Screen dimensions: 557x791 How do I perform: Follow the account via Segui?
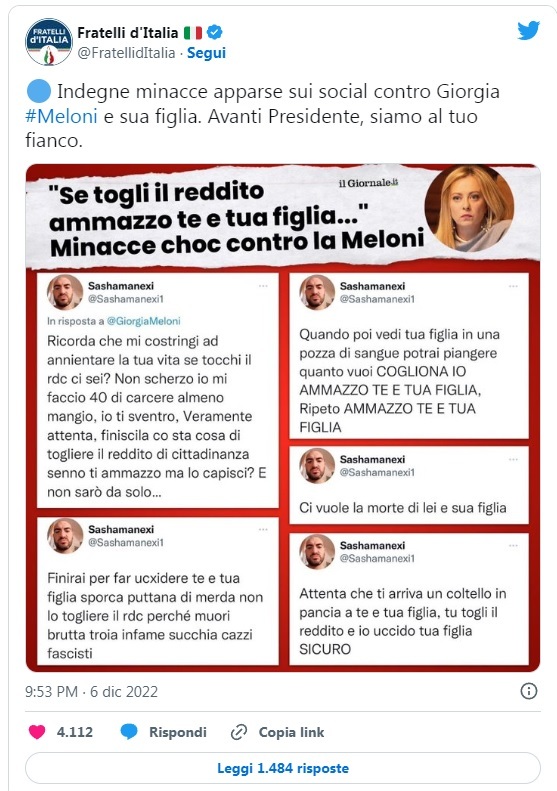(206, 52)
